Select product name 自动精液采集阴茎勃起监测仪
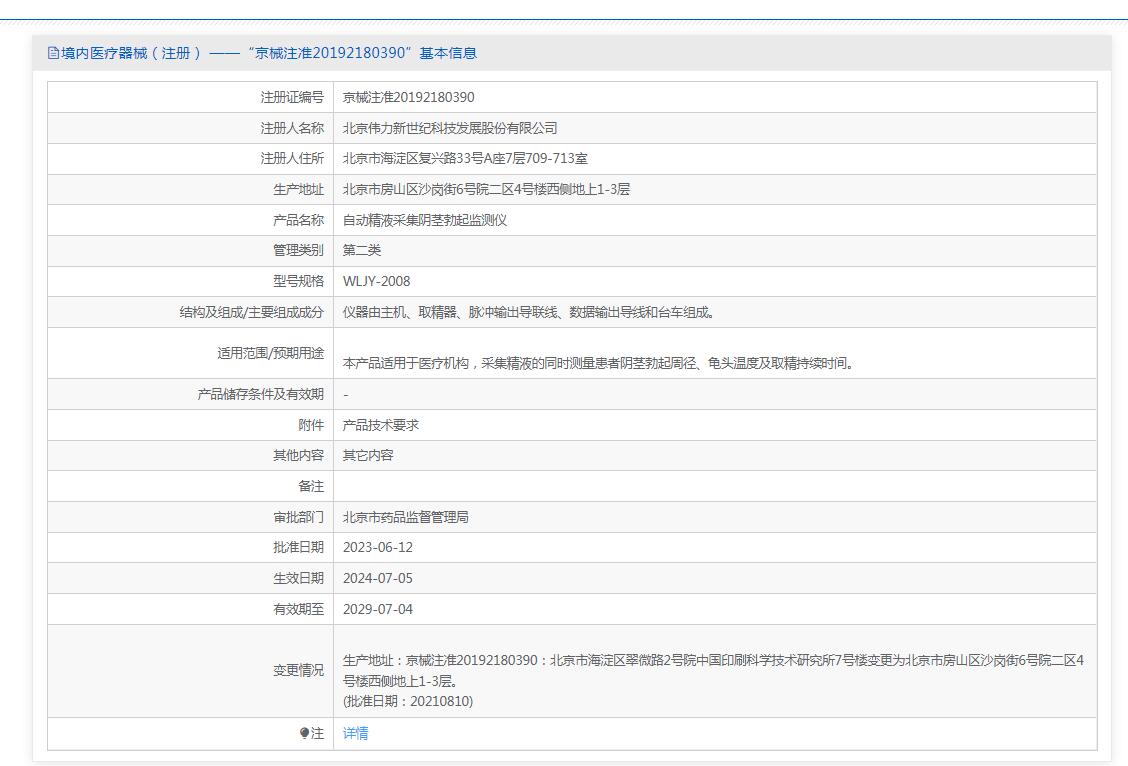The image size is (1128, 766). (x=425, y=220)
